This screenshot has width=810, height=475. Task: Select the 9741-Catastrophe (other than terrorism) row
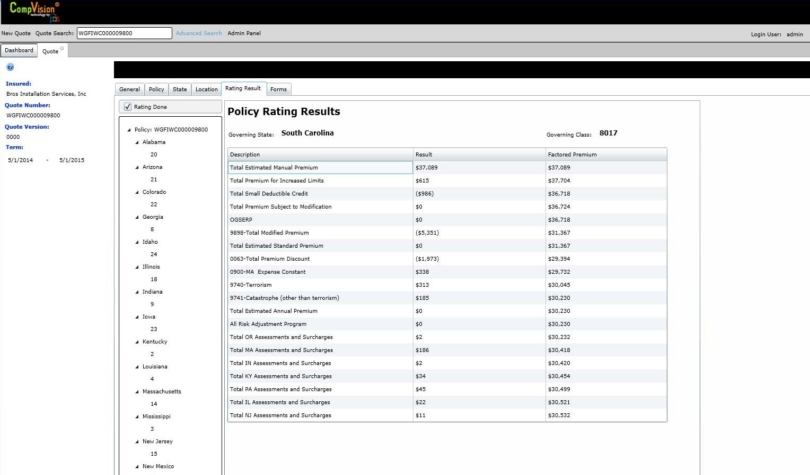[447, 298]
